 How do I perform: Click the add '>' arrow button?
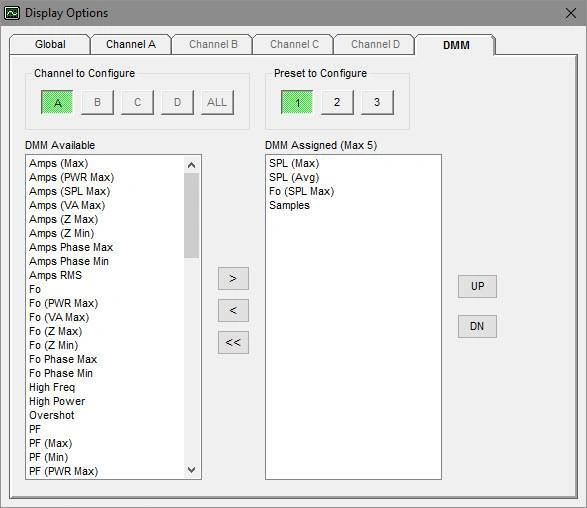point(233,278)
